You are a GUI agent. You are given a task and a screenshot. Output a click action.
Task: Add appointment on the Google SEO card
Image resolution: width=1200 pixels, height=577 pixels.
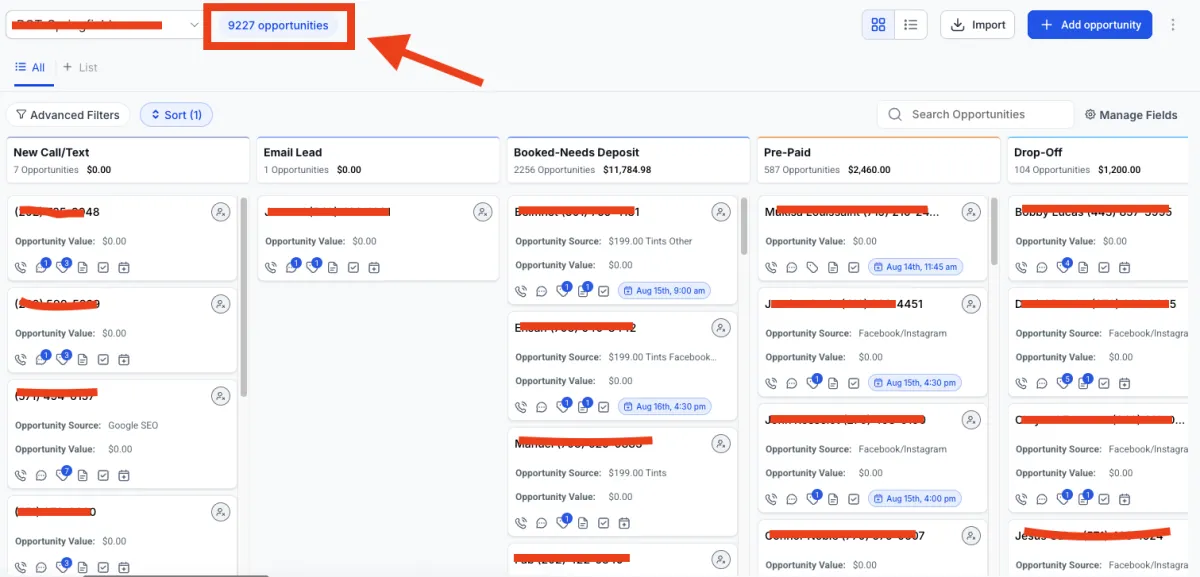124,475
